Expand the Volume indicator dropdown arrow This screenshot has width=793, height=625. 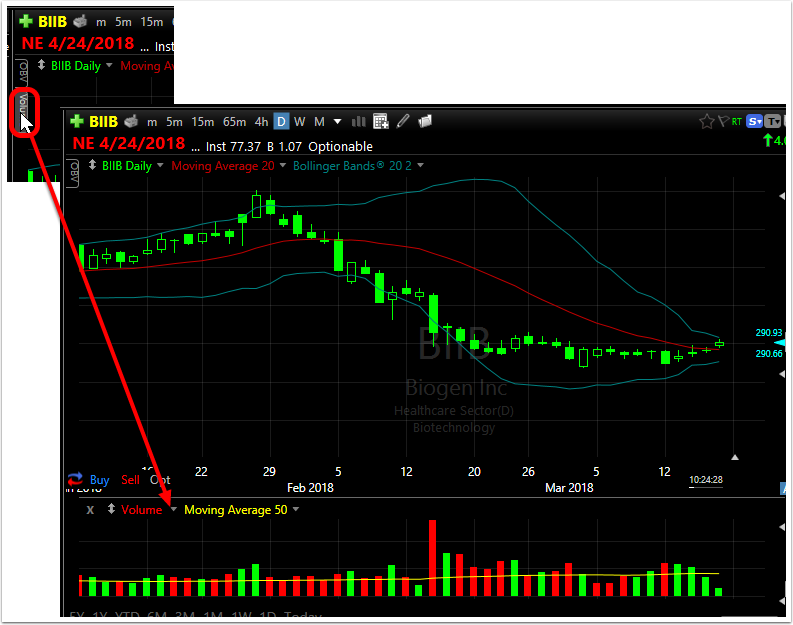coord(173,509)
